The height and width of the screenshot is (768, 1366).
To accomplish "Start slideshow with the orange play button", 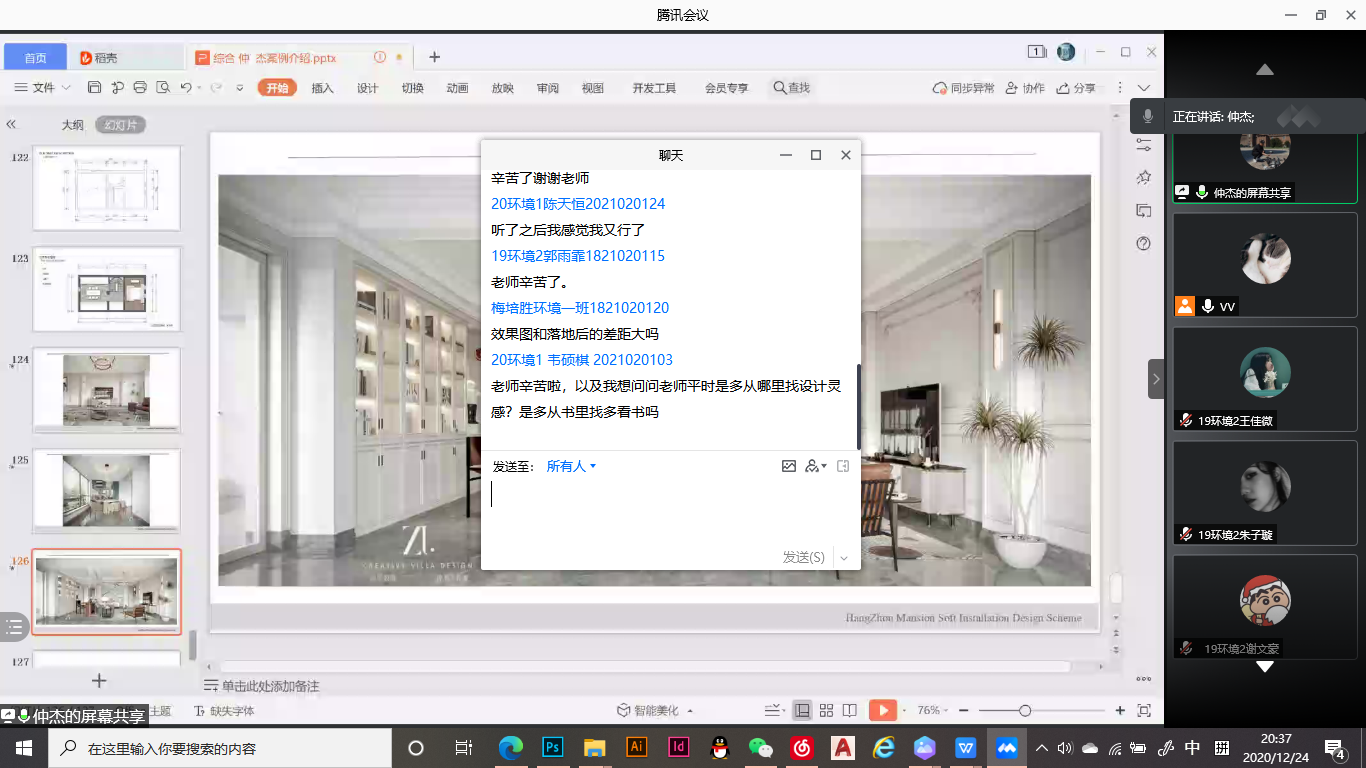I will (x=882, y=710).
